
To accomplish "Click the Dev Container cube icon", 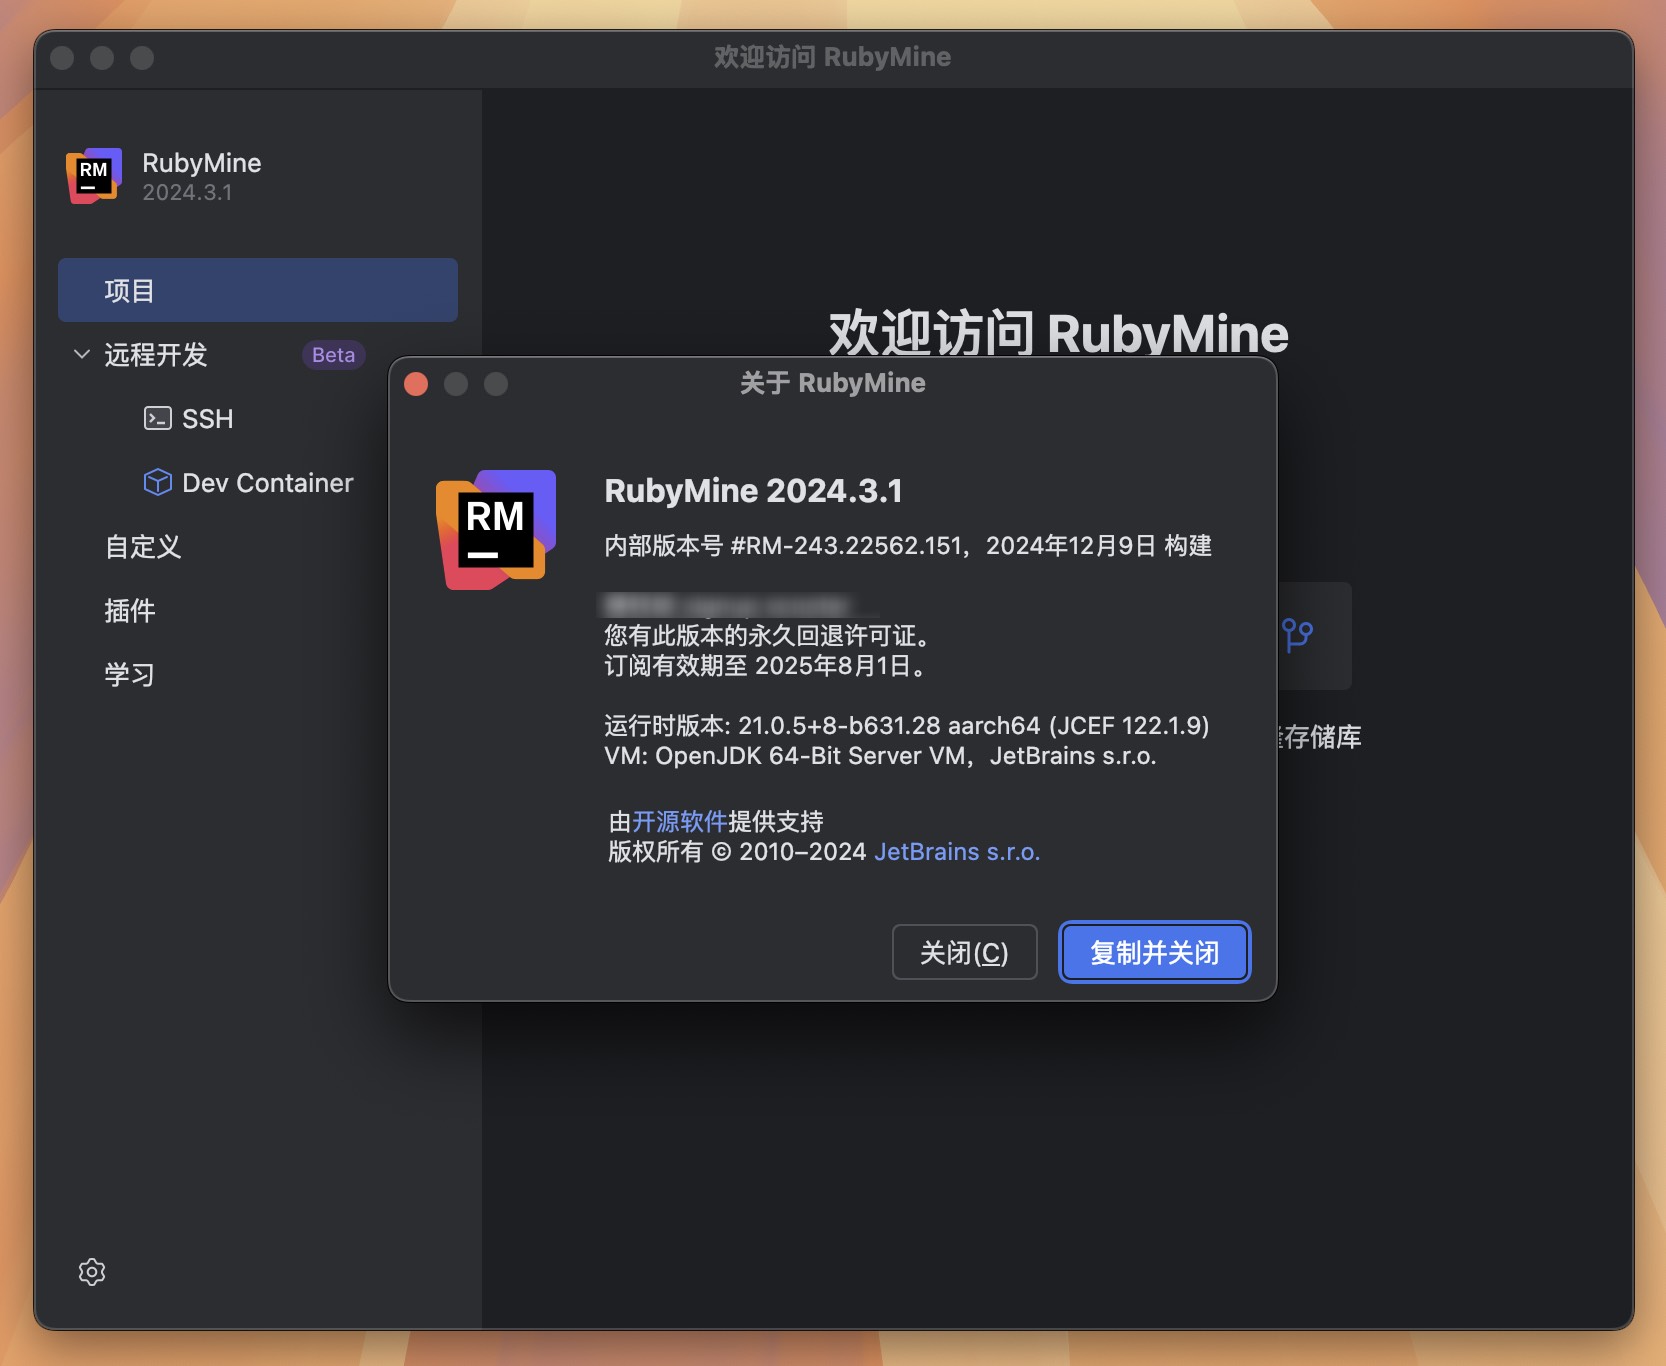I will tap(157, 482).
